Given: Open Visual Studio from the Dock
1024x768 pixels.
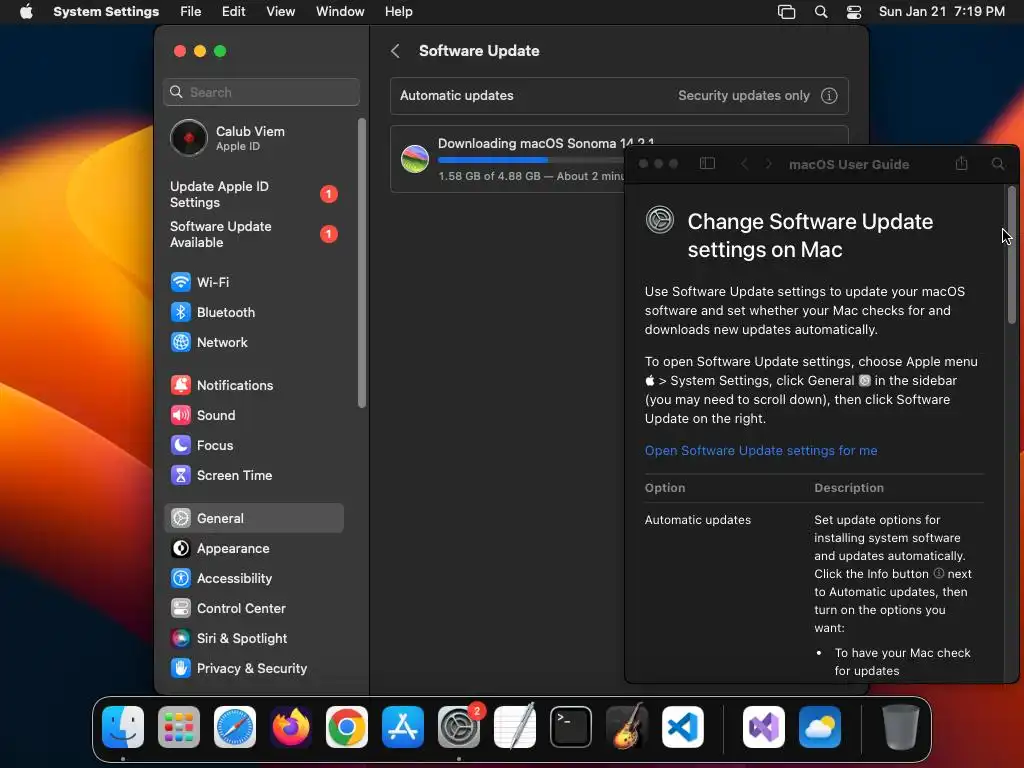Looking at the screenshot, I should pyautogui.click(x=763, y=727).
